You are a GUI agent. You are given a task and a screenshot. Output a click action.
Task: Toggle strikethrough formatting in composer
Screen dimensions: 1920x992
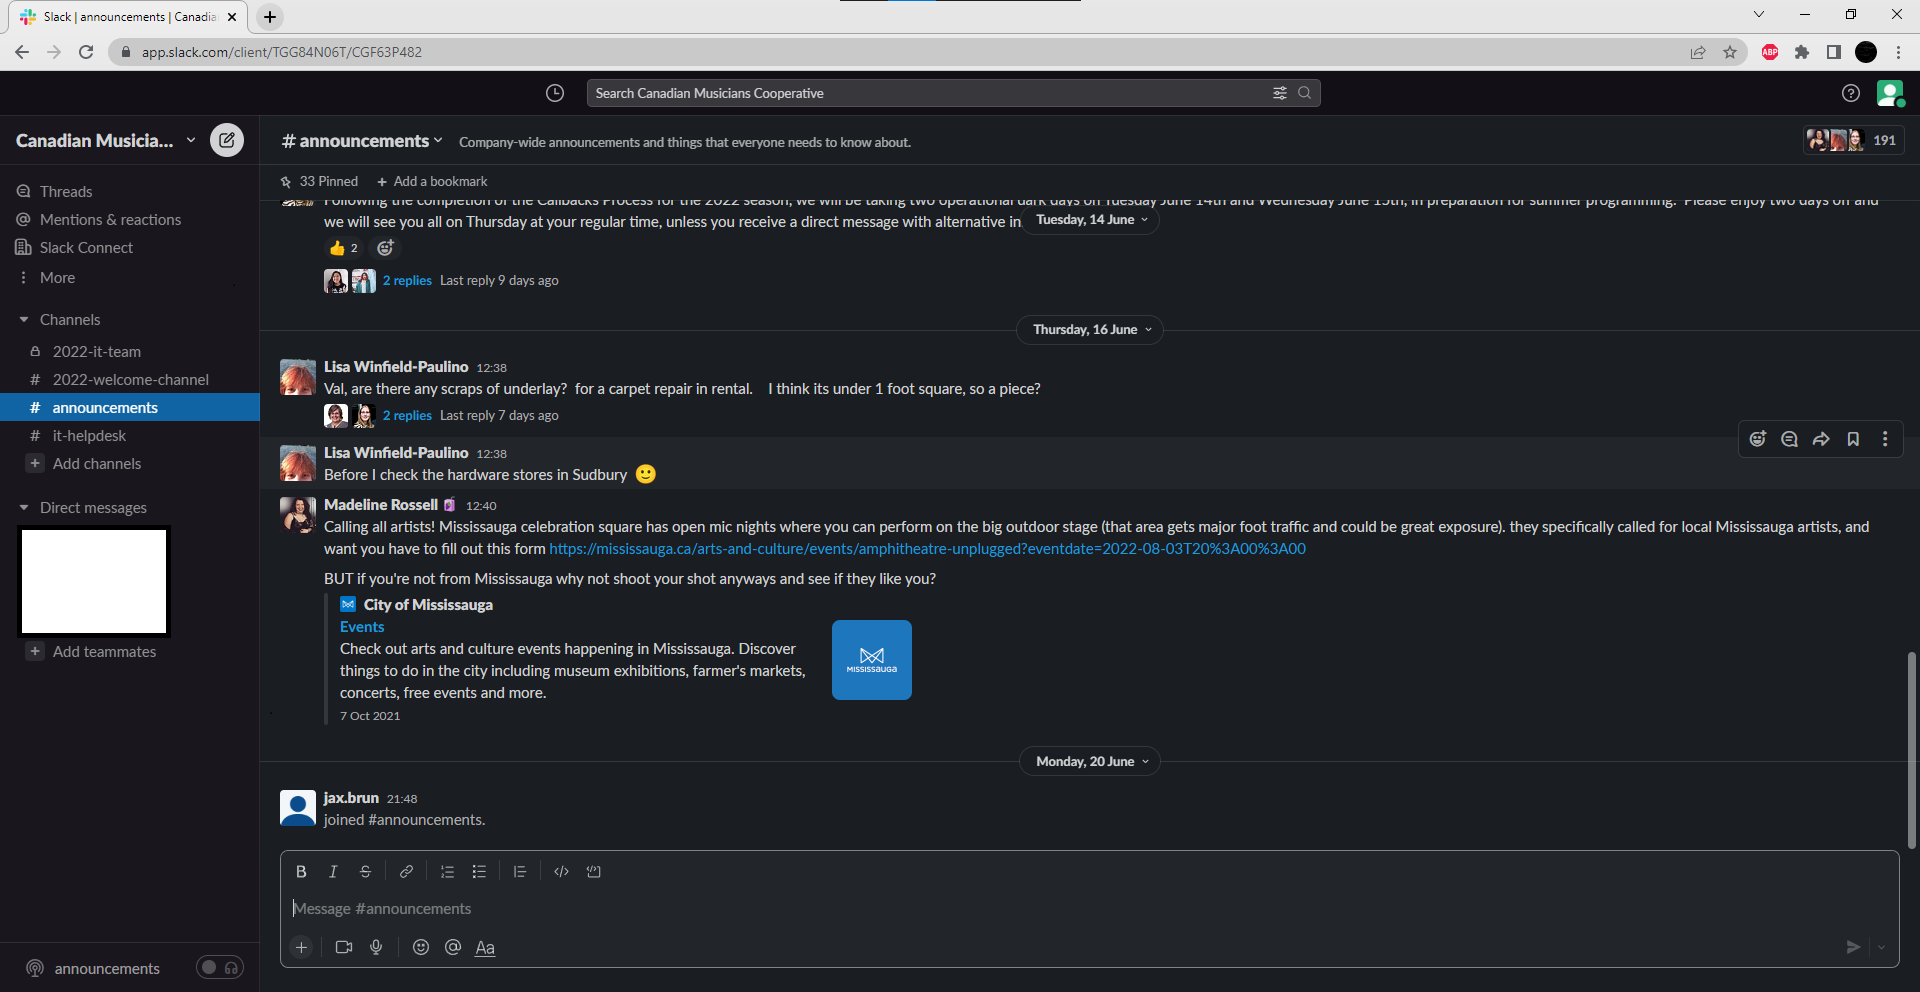365,872
